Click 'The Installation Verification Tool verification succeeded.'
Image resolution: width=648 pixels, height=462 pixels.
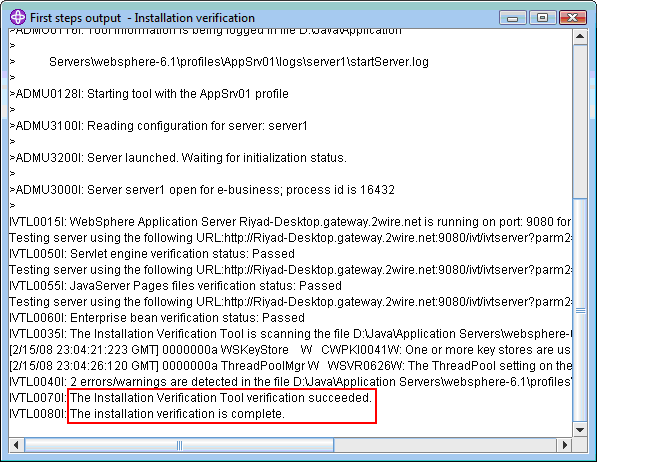(221, 398)
